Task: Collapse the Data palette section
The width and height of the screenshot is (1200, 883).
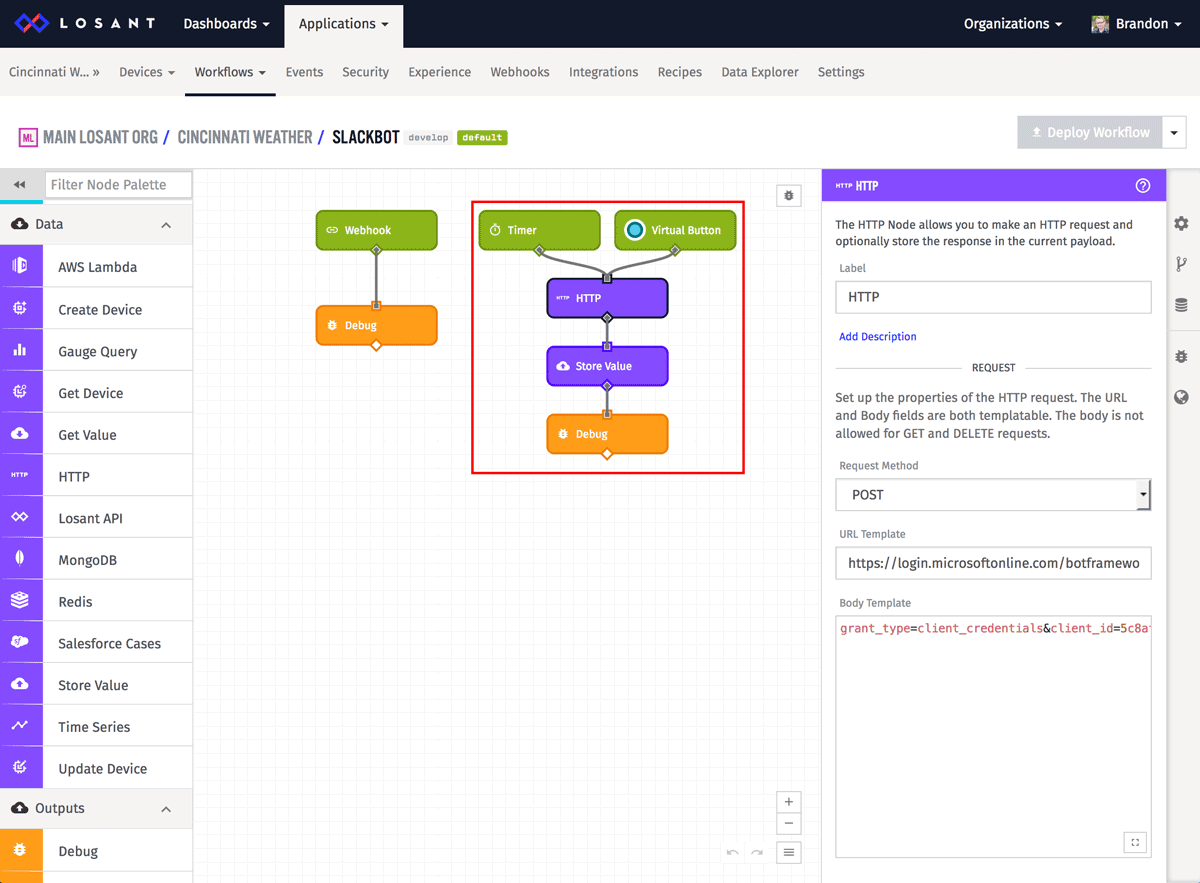Action: click(x=166, y=225)
